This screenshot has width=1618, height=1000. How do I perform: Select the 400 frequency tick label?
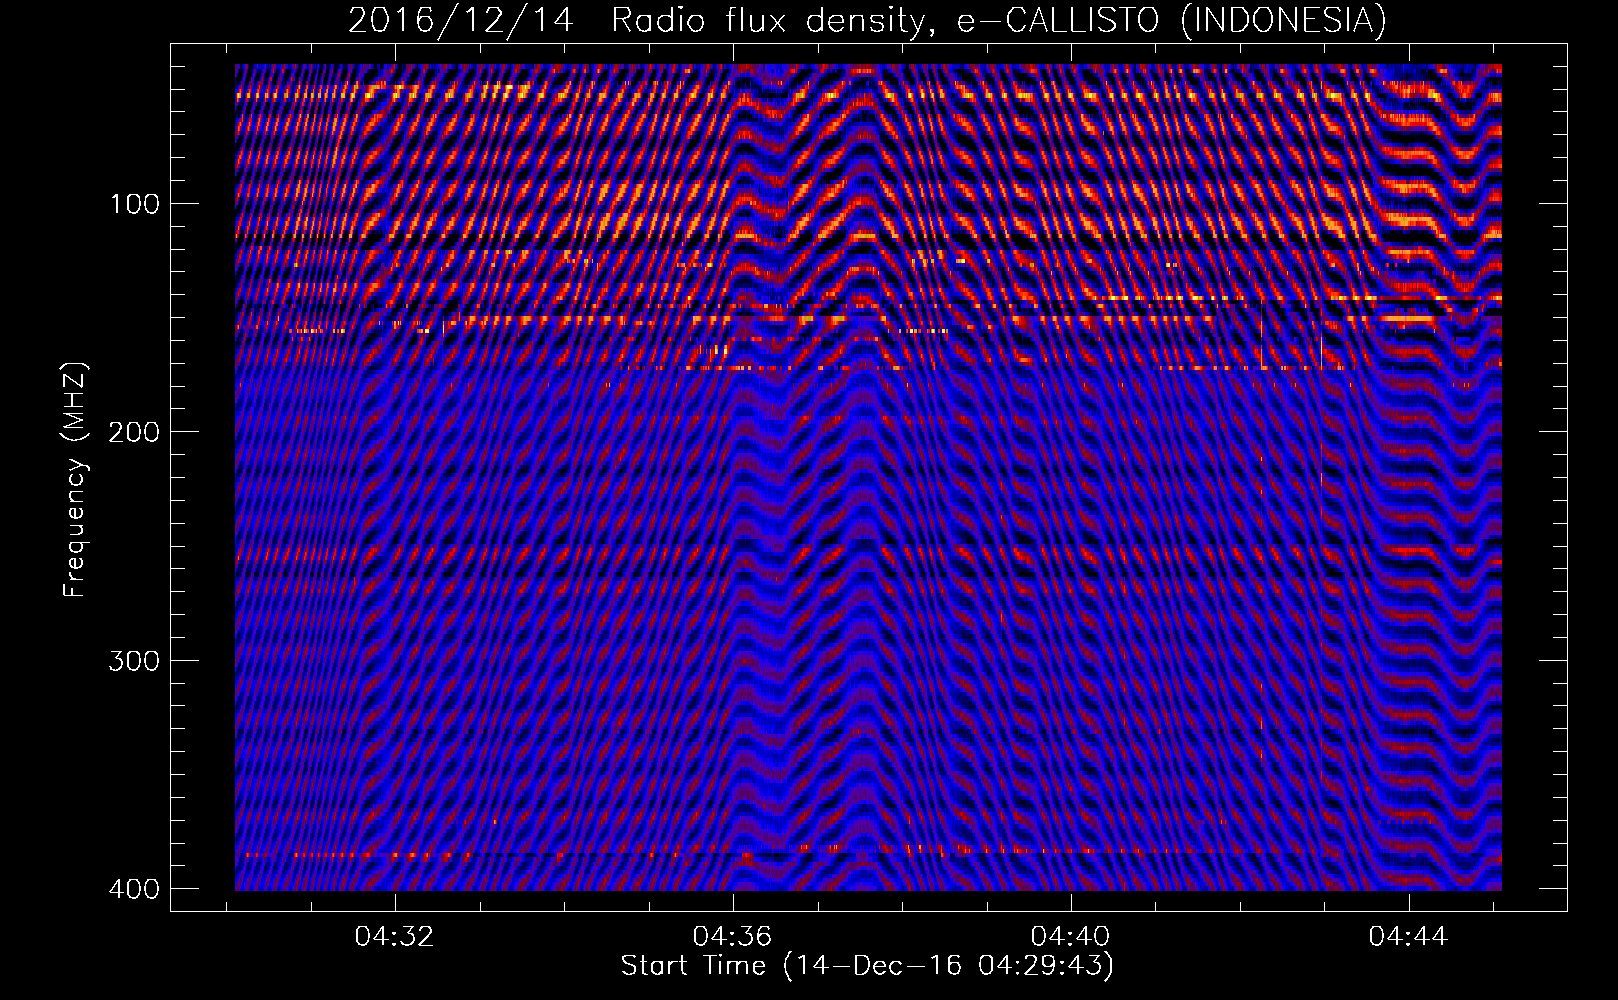pos(133,888)
